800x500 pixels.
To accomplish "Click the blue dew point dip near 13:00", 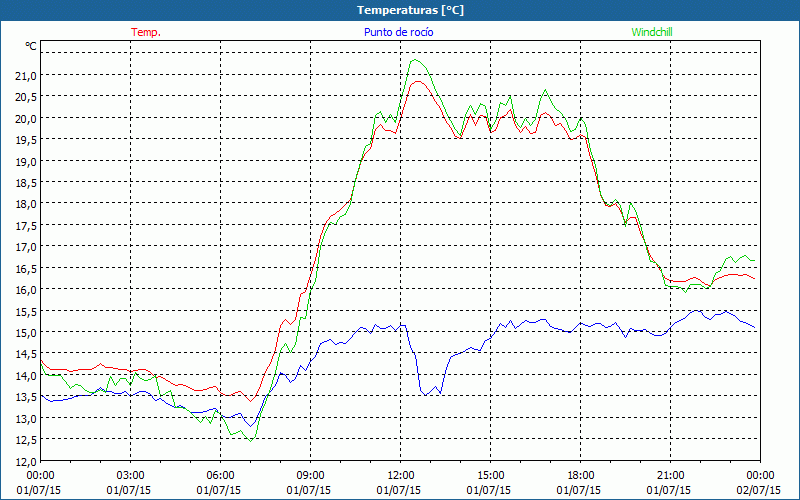I will point(425,394).
